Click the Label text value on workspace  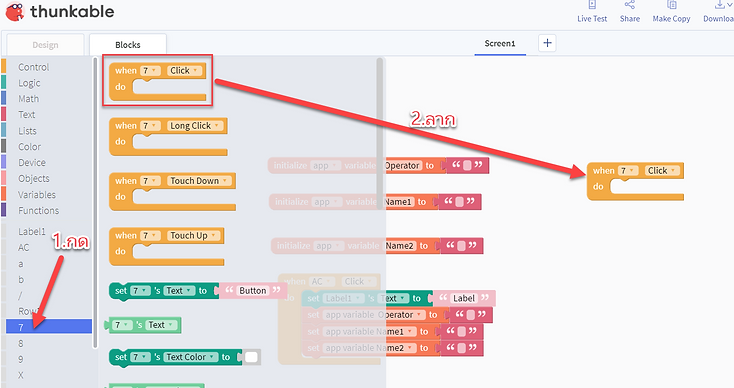[x=464, y=298]
